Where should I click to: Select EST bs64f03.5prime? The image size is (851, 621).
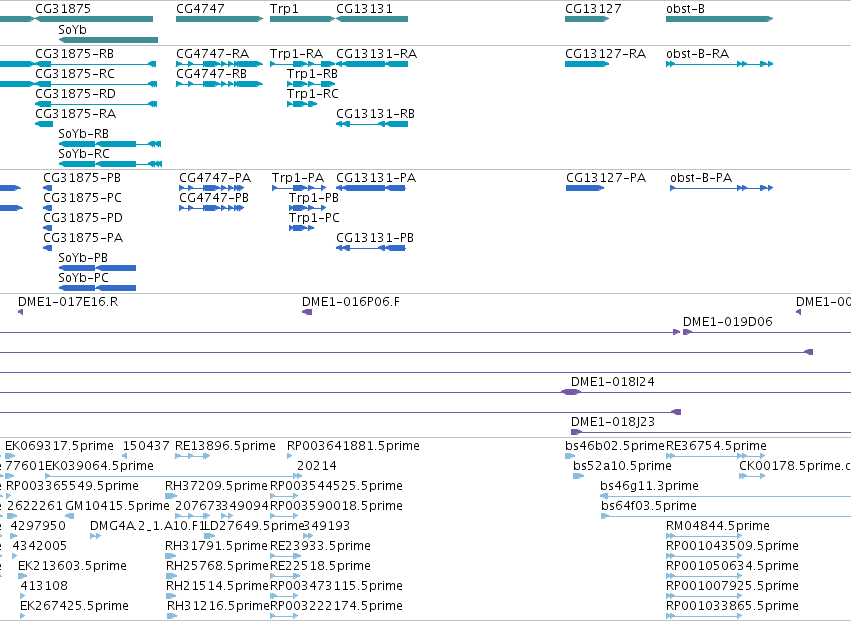(x=726, y=516)
